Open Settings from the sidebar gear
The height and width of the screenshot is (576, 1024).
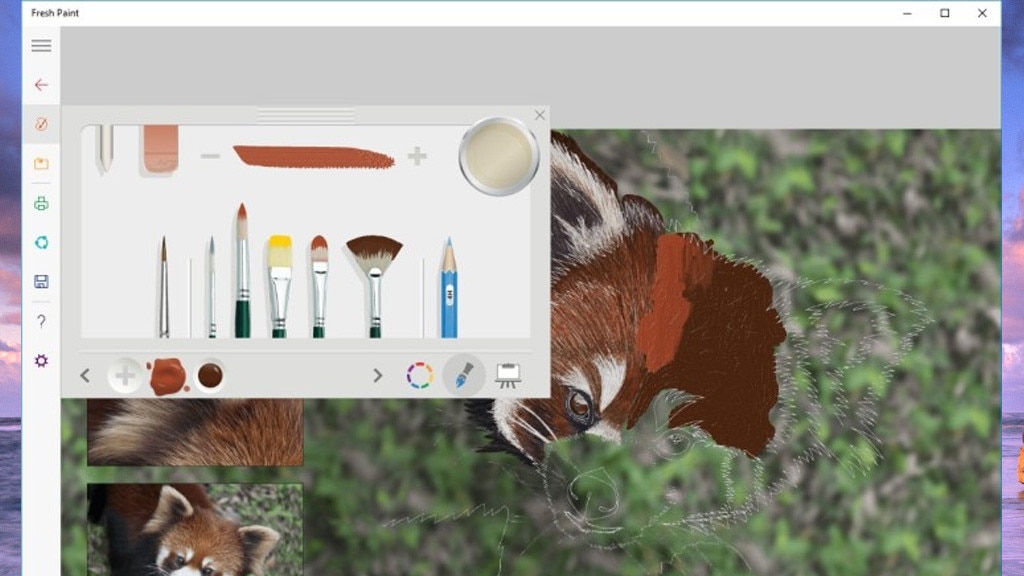pyautogui.click(x=40, y=360)
